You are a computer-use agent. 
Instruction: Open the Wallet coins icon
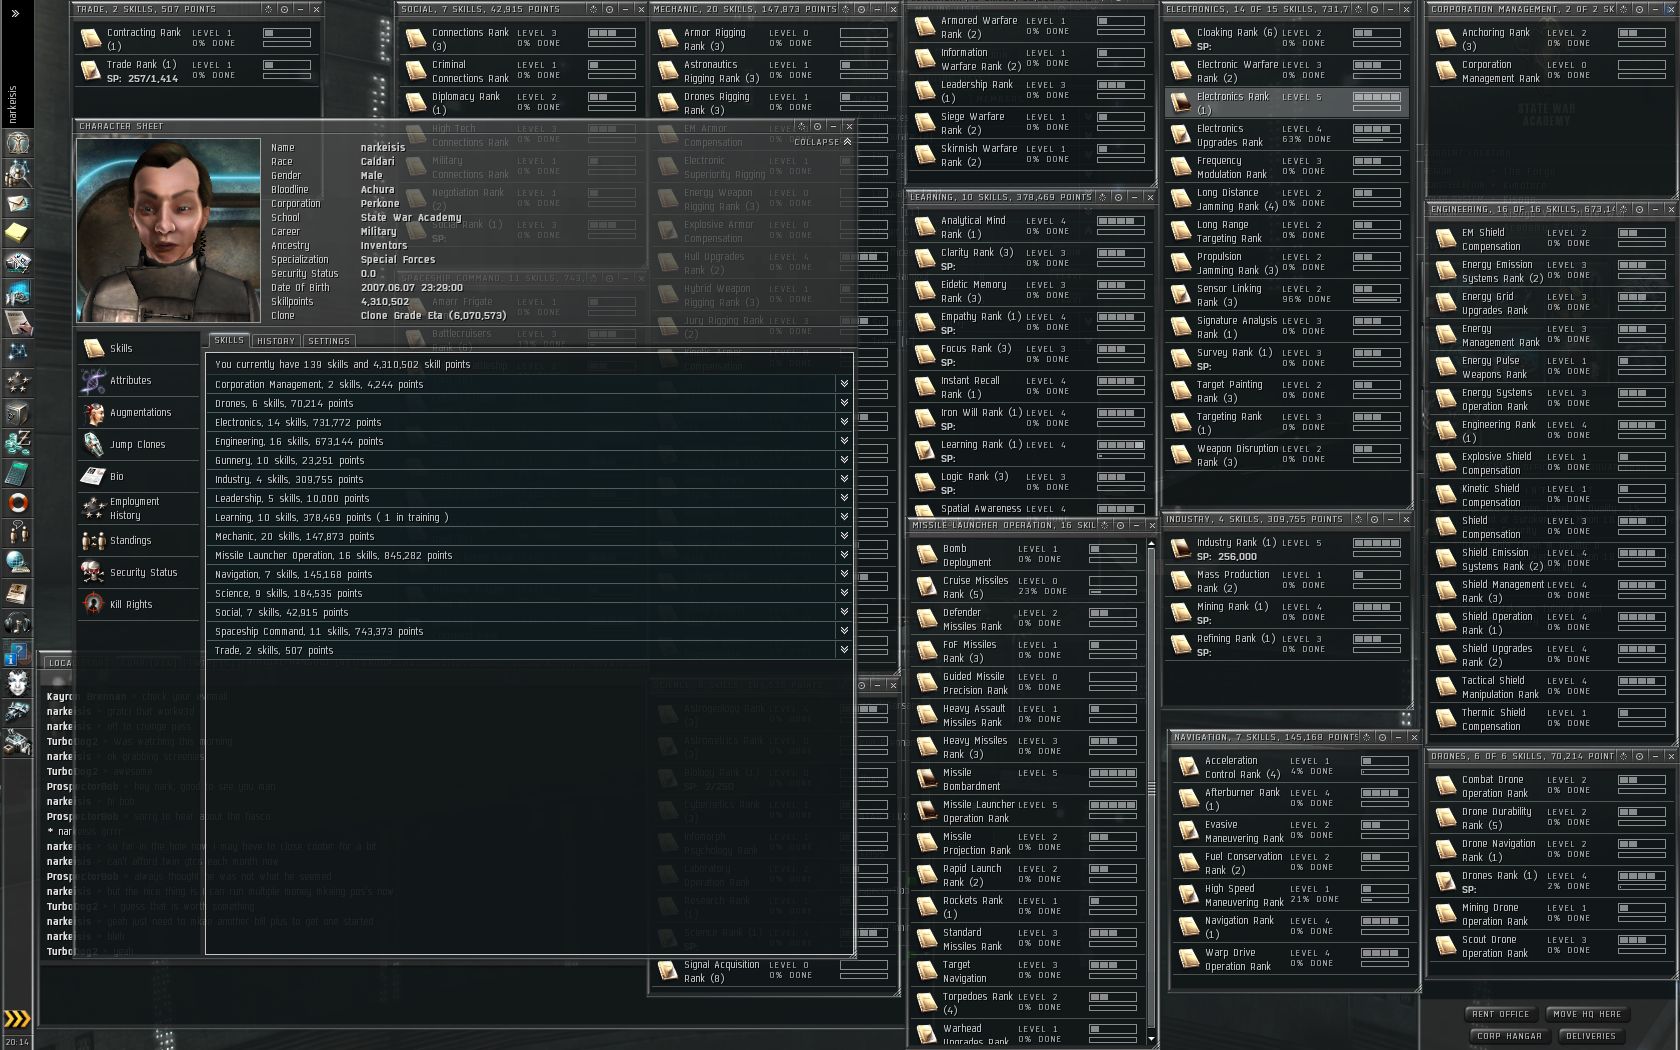(x=17, y=443)
